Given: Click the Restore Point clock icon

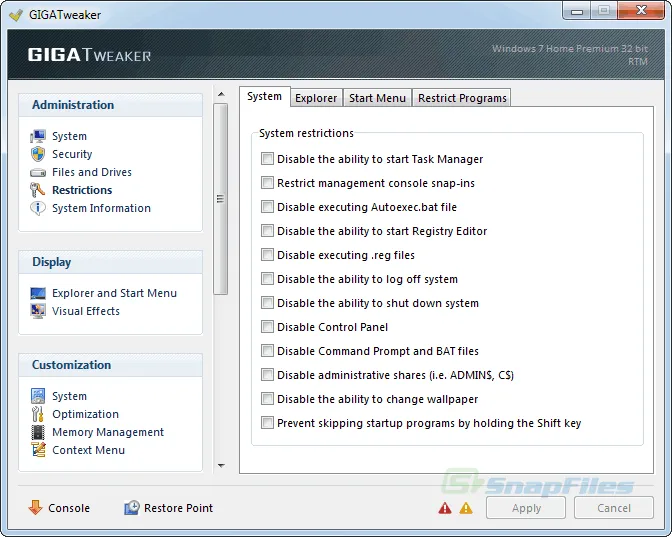Looking at the screenshot, I should (x=132, y=507).
